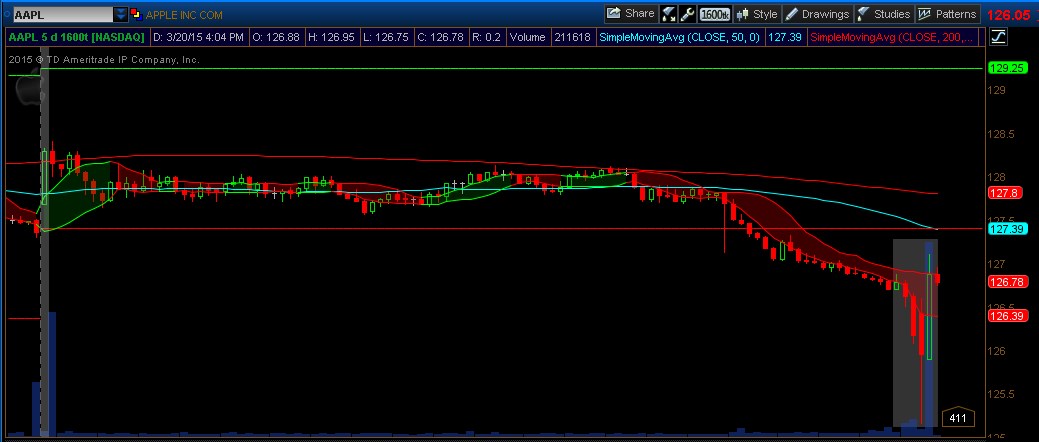Screen dimensions: 1039x442
Task: Open the Drawings menu
Action: [x=817, y=14]
